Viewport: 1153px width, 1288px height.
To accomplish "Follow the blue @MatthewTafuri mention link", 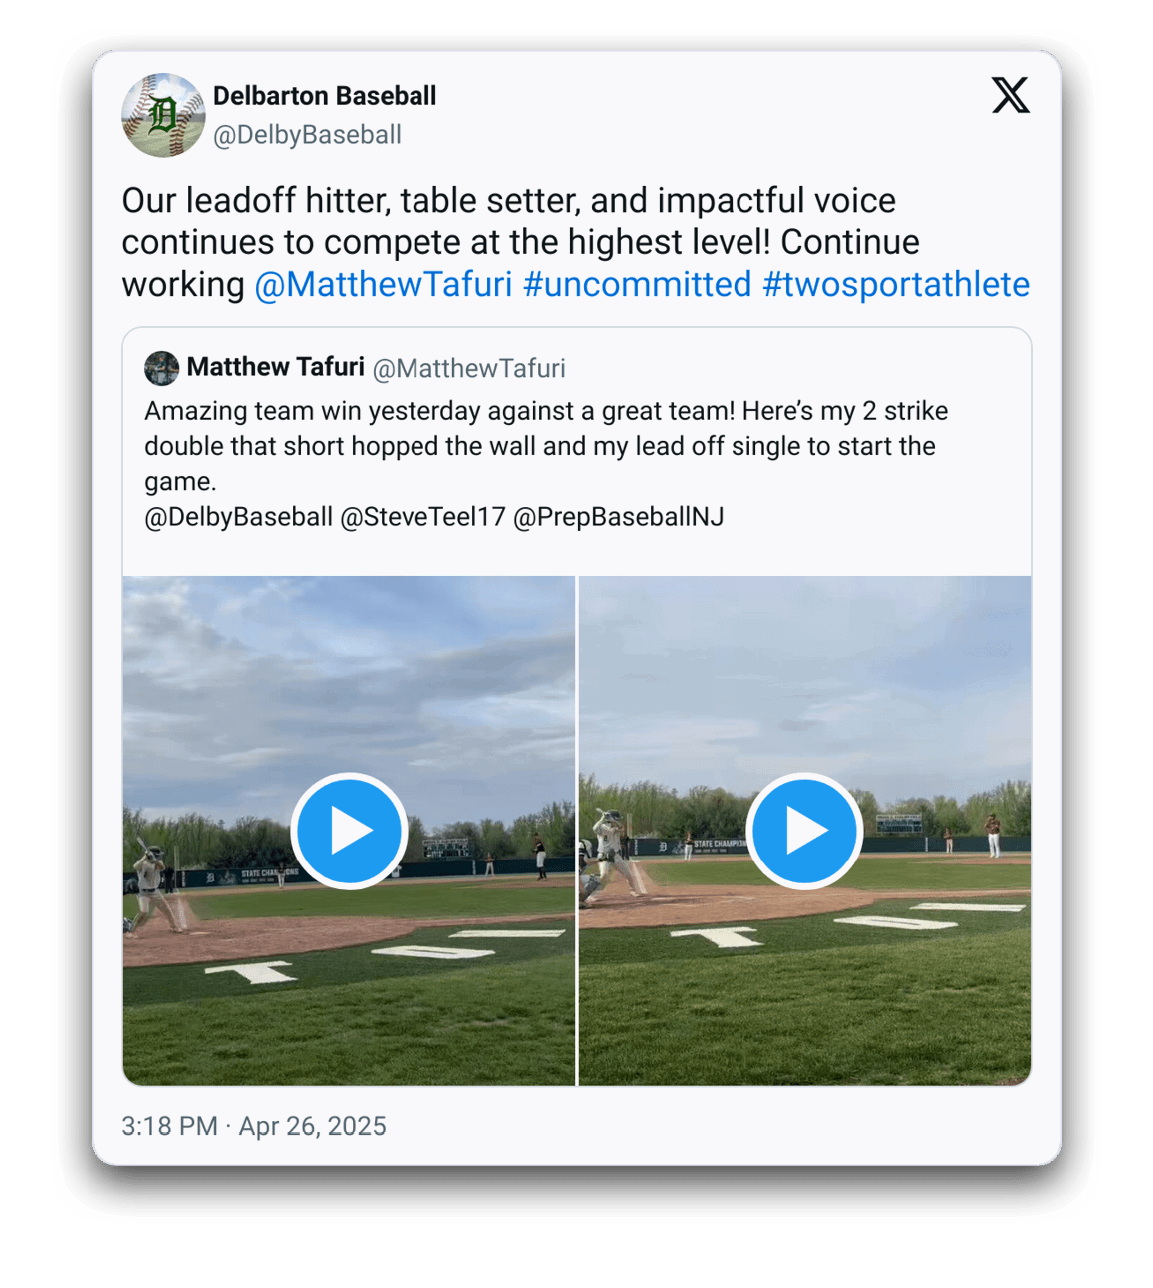I will (384, 285).
